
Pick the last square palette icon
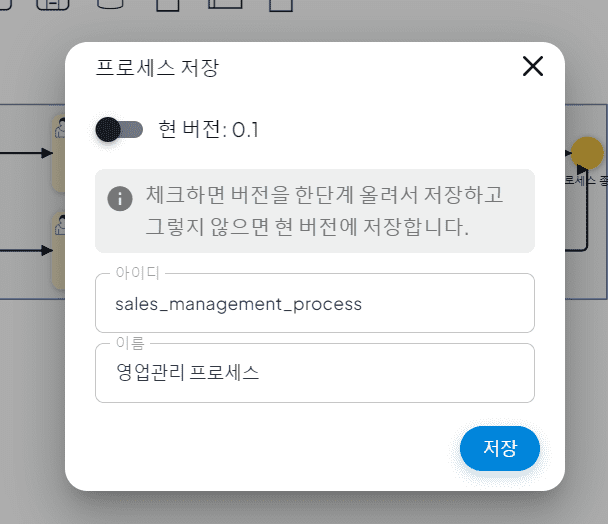pos(281,5)
